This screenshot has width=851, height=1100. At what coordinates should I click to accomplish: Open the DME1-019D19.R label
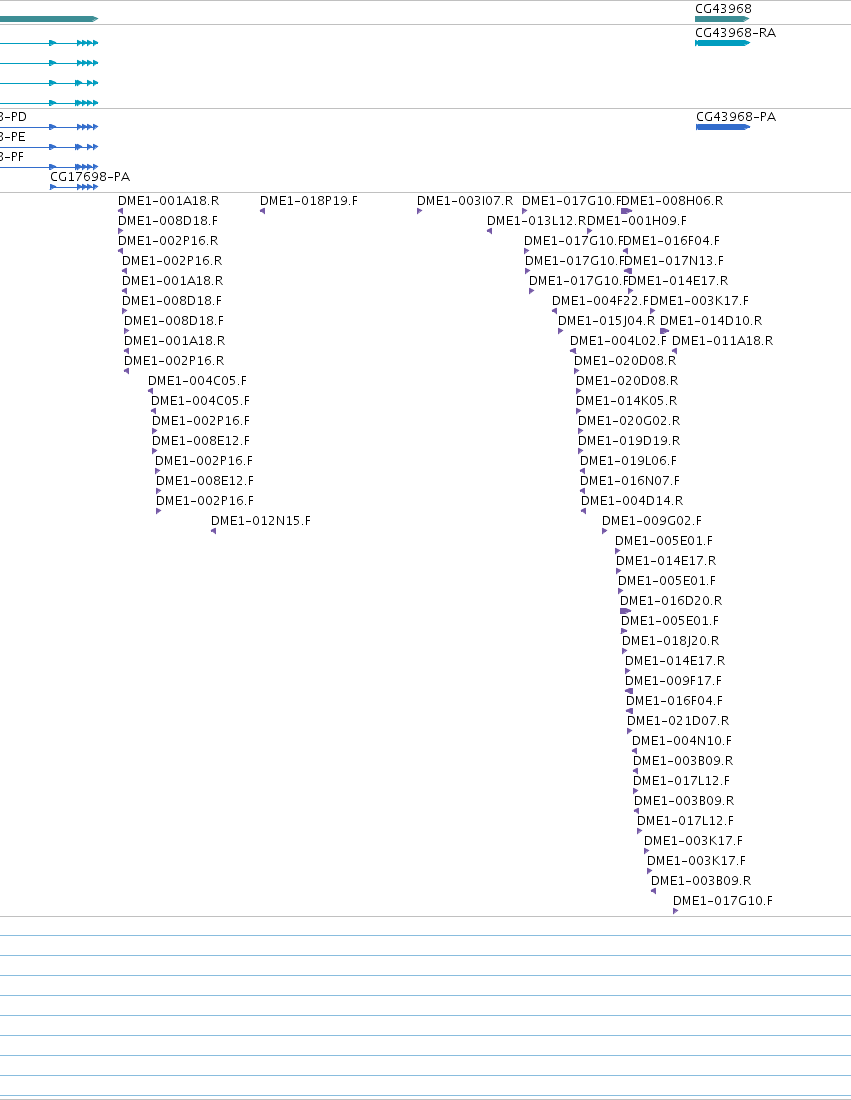[629, 441]
